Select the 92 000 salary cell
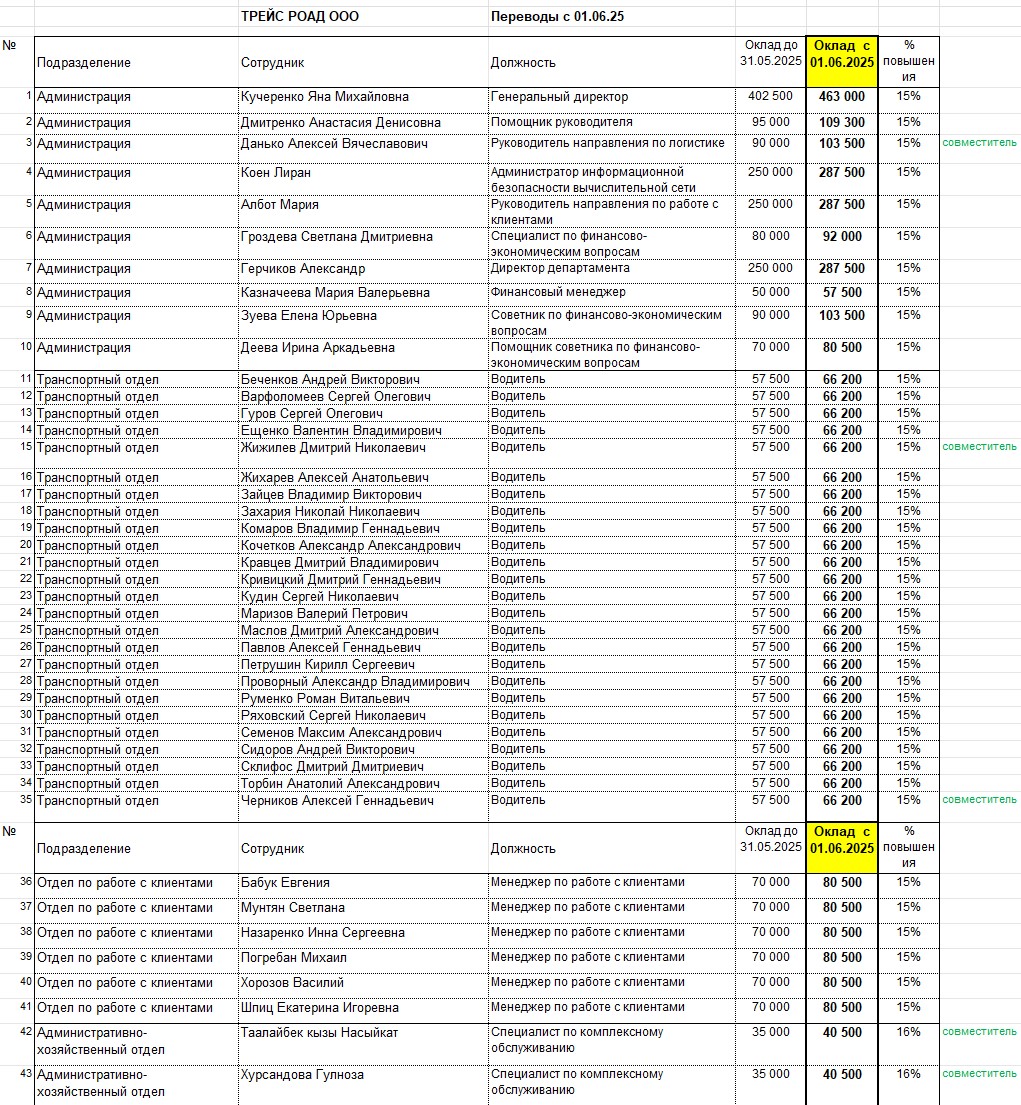This screenshot has width=1021, height=1105. 842,237
